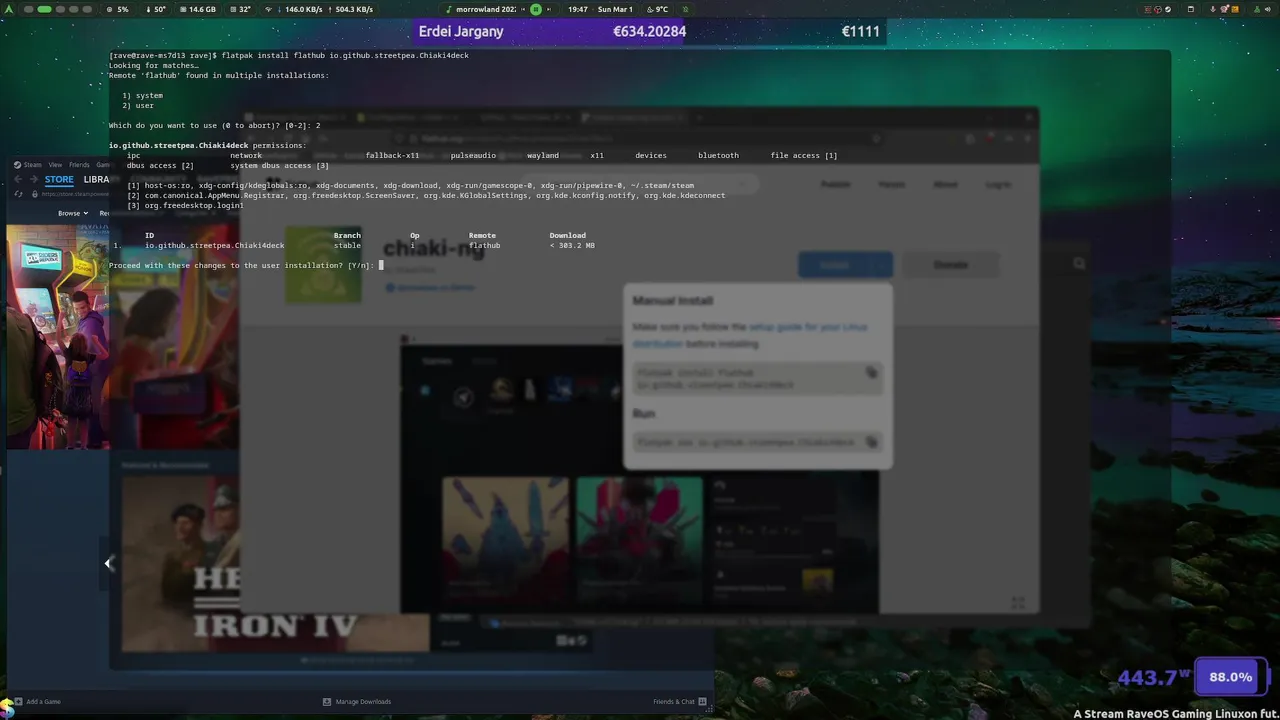Click the green play/pause button in top panel
This screenshot has height=720, width=1280.
(536, 9)
